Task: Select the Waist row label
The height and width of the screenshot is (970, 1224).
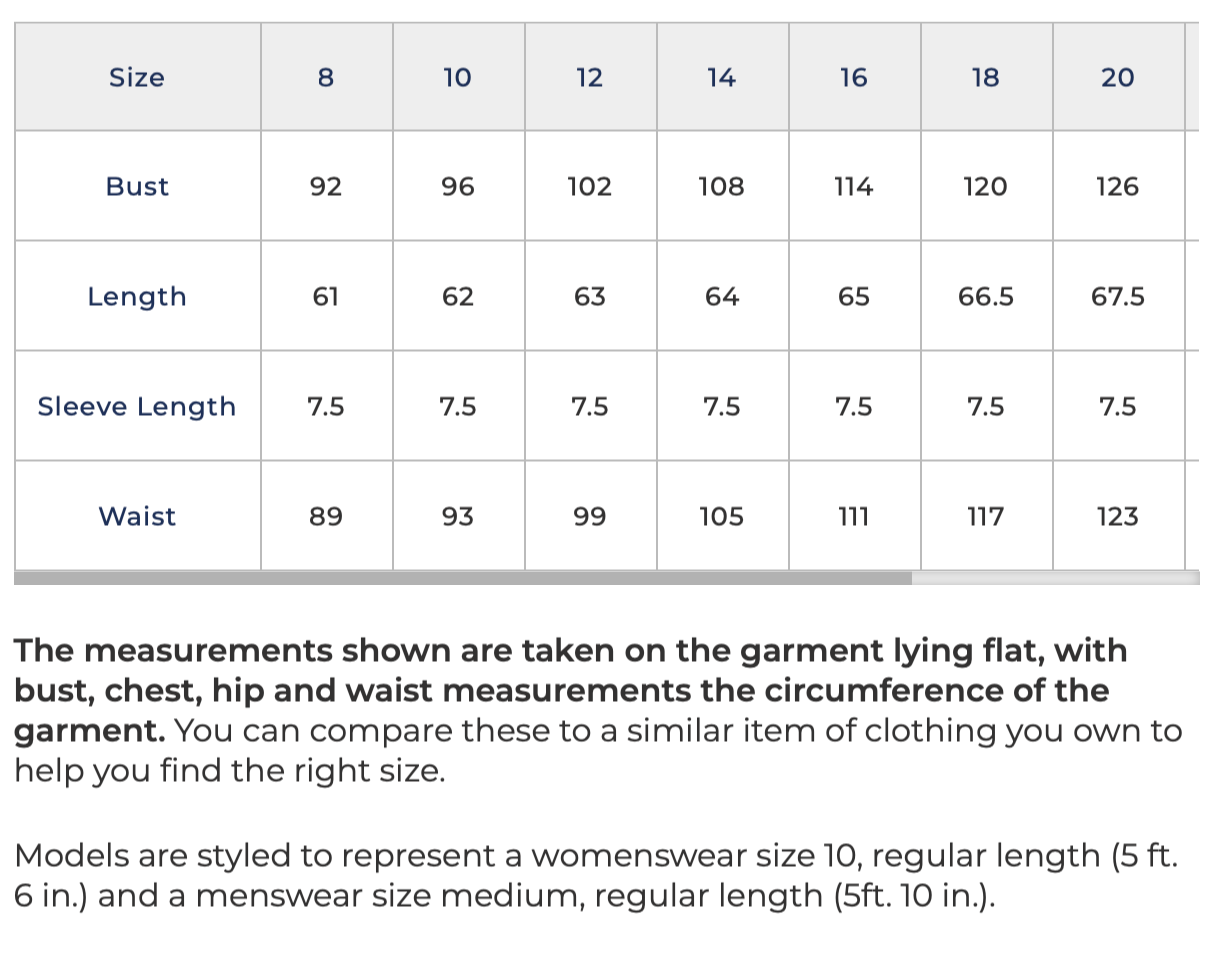Action: tap(138, 516)
